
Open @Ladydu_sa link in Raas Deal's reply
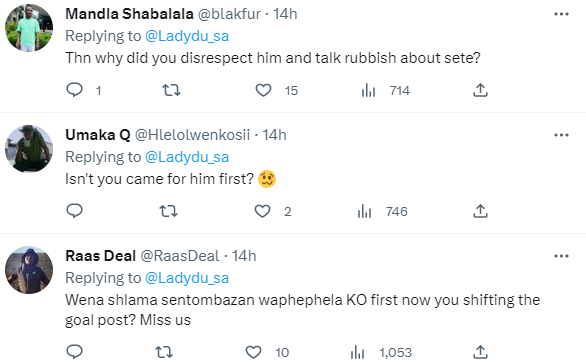click(x=187, y=278)
